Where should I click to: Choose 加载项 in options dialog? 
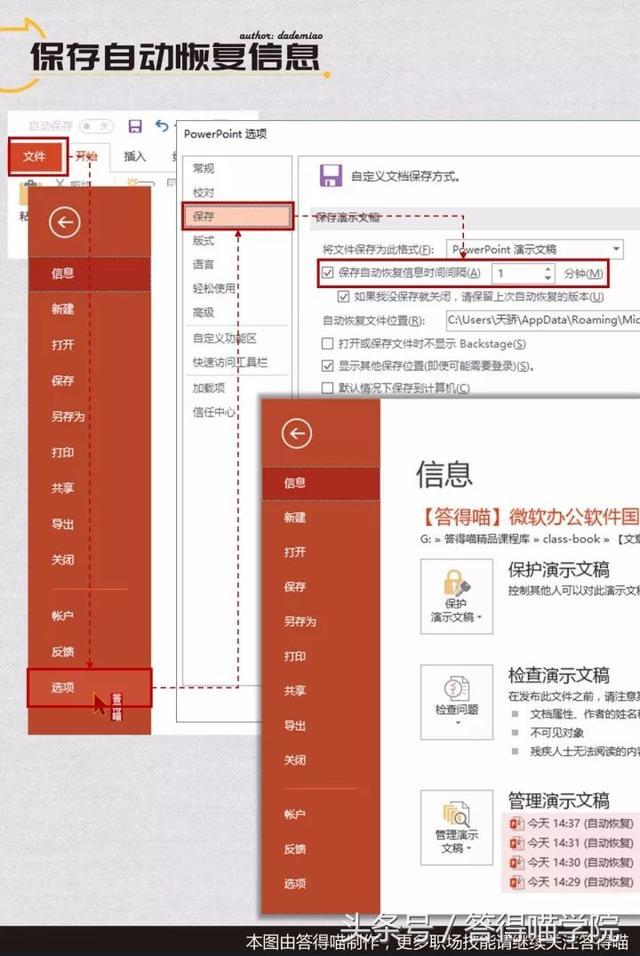[208, 388]
